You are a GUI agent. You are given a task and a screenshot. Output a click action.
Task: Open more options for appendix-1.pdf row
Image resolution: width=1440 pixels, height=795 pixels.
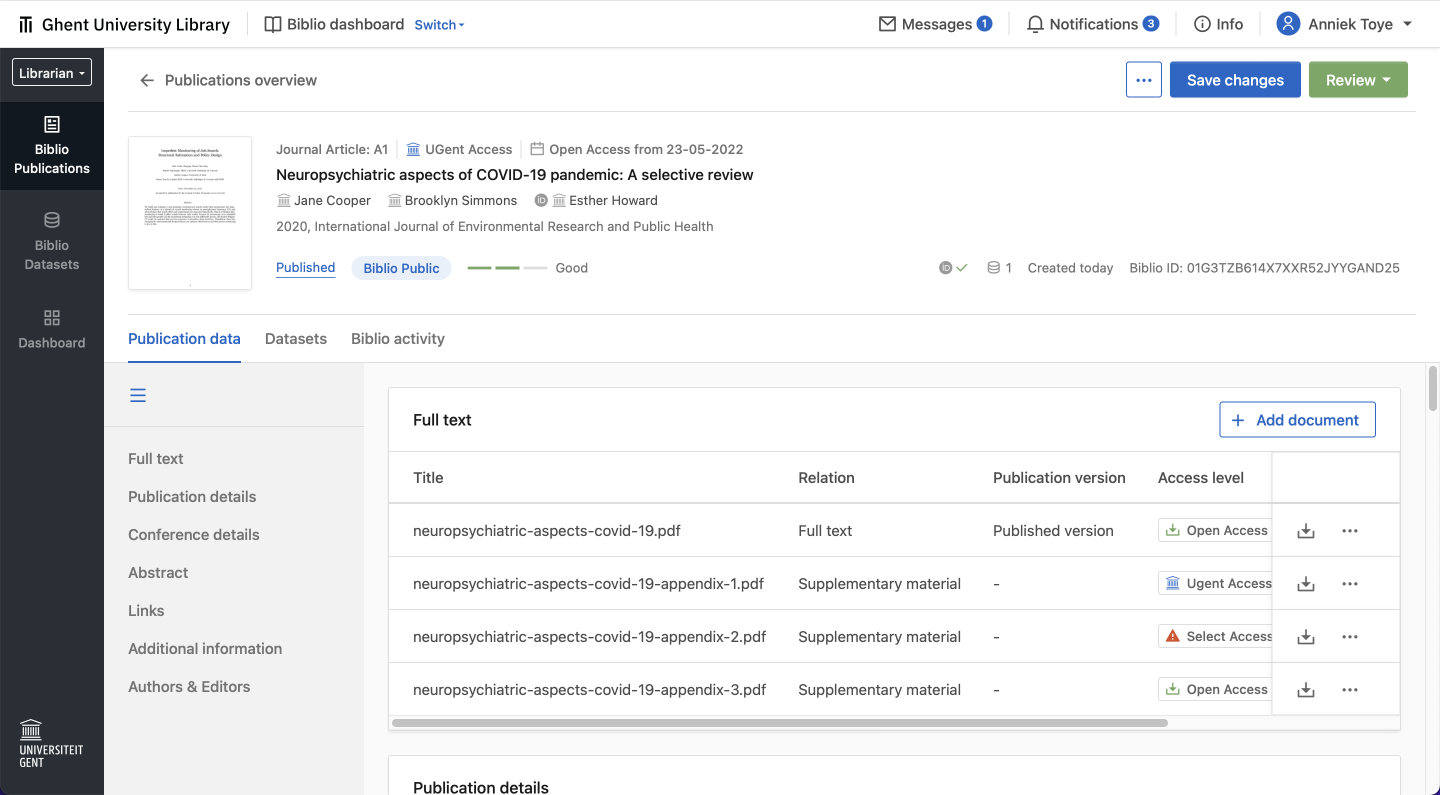pyautogui.click(x=1349, y=583)
